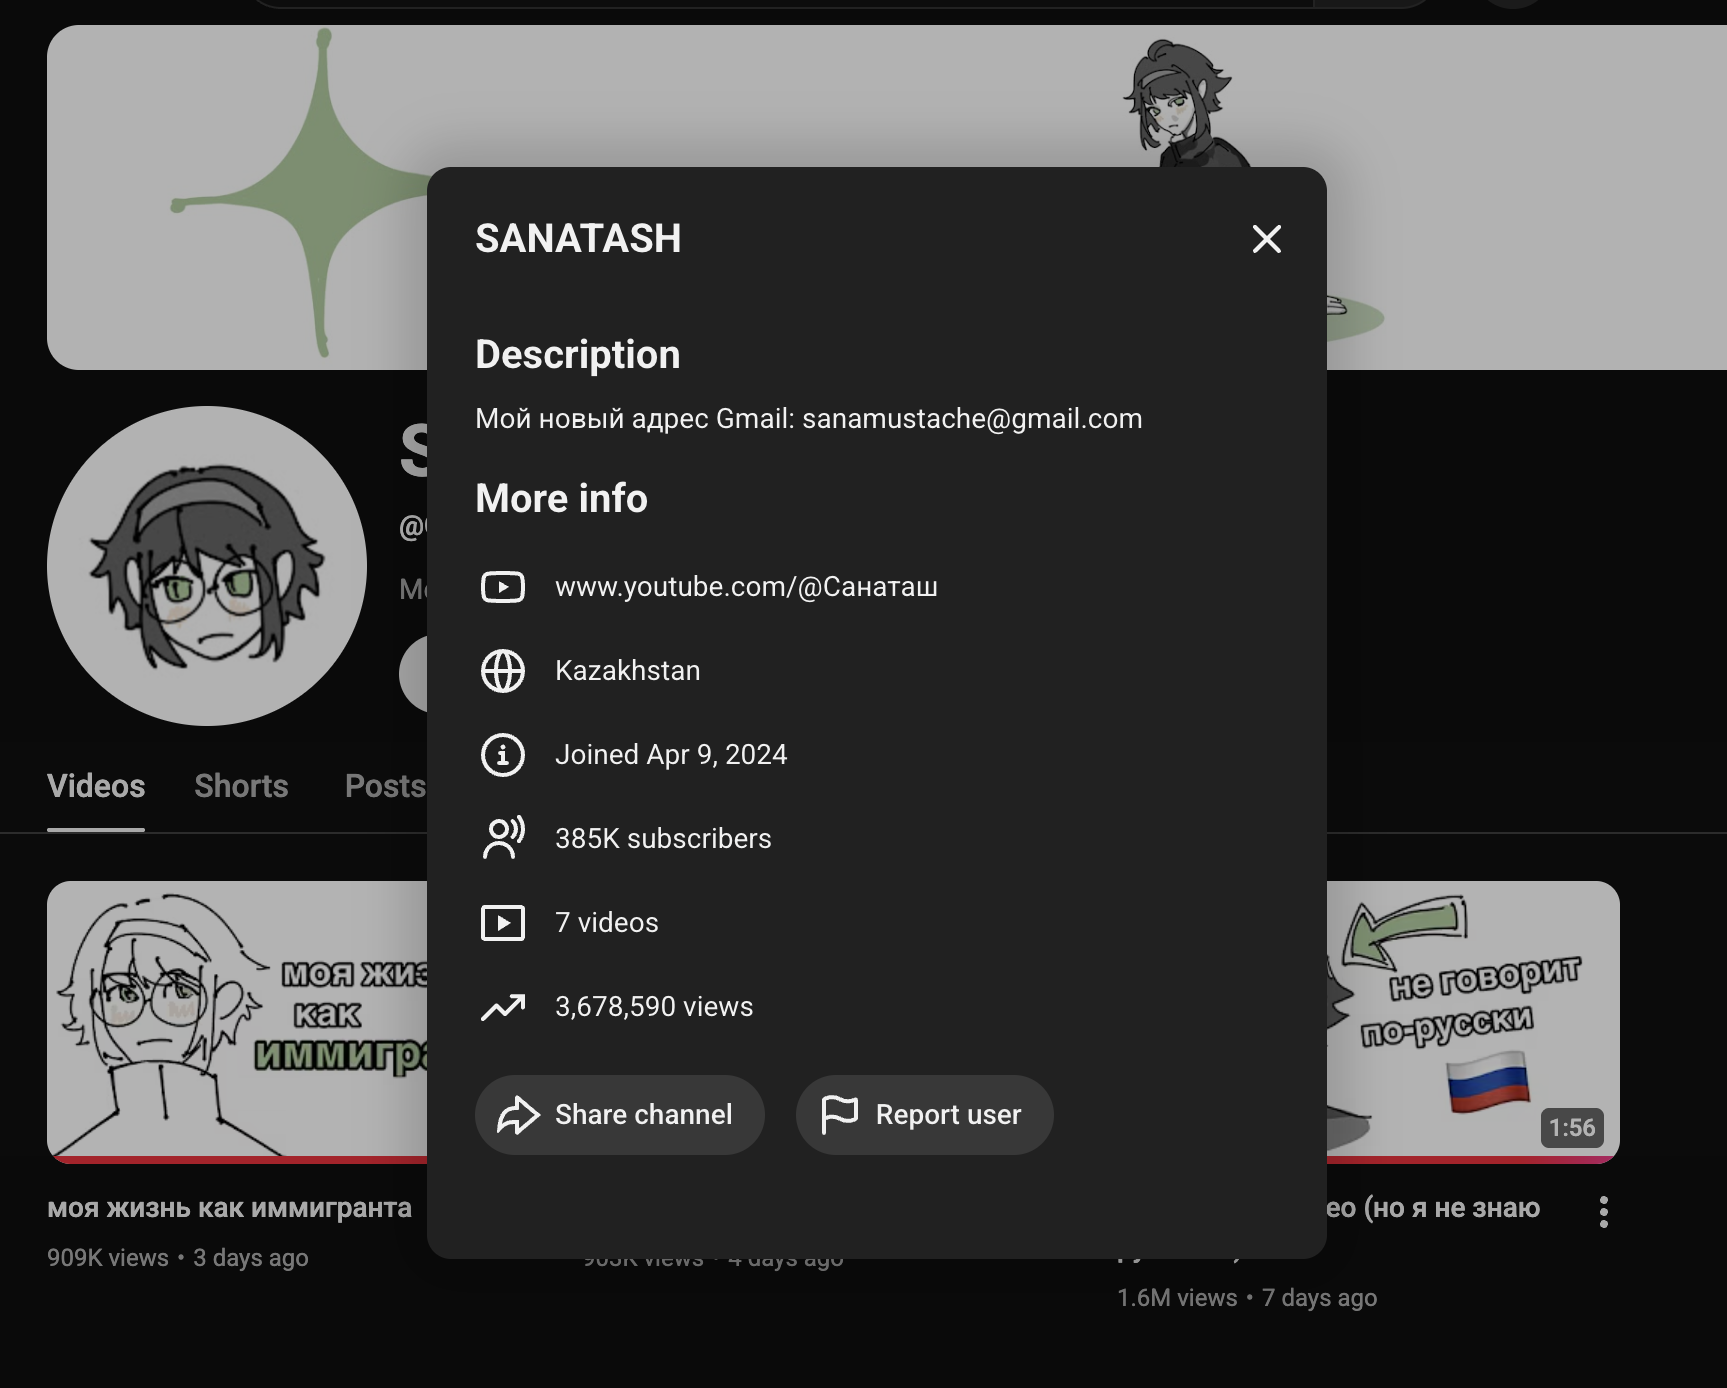Screen dimensions: 1727x1388
Task: Click the globe icon next to Kazakhstan
Action: [x=502, y=671]
